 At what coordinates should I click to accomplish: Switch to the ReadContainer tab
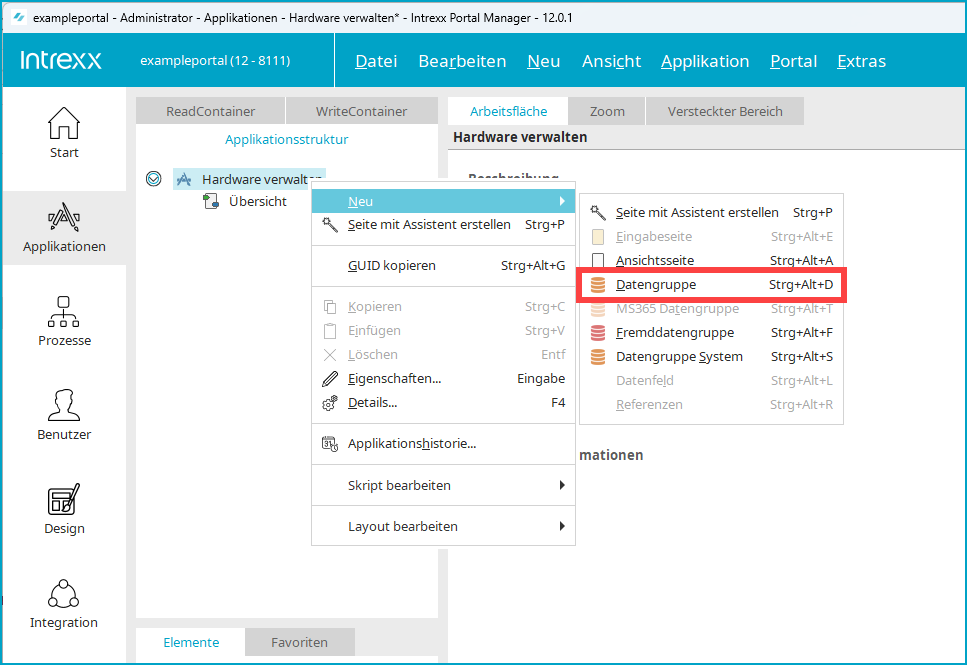[210, 111]
